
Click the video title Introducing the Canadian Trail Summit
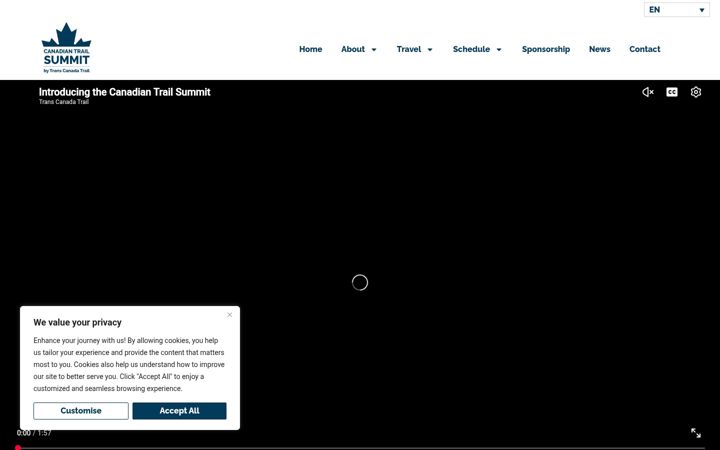tap(124, 92)
